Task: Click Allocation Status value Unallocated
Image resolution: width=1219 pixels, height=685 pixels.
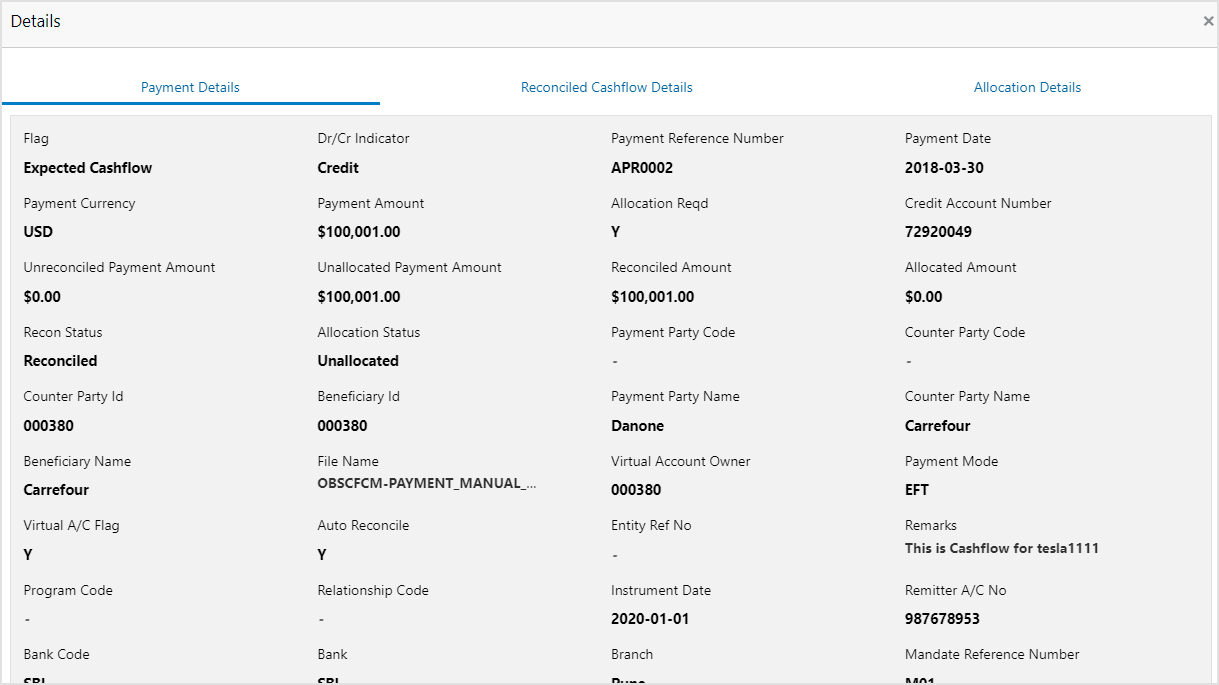Action: click(358, 361)
